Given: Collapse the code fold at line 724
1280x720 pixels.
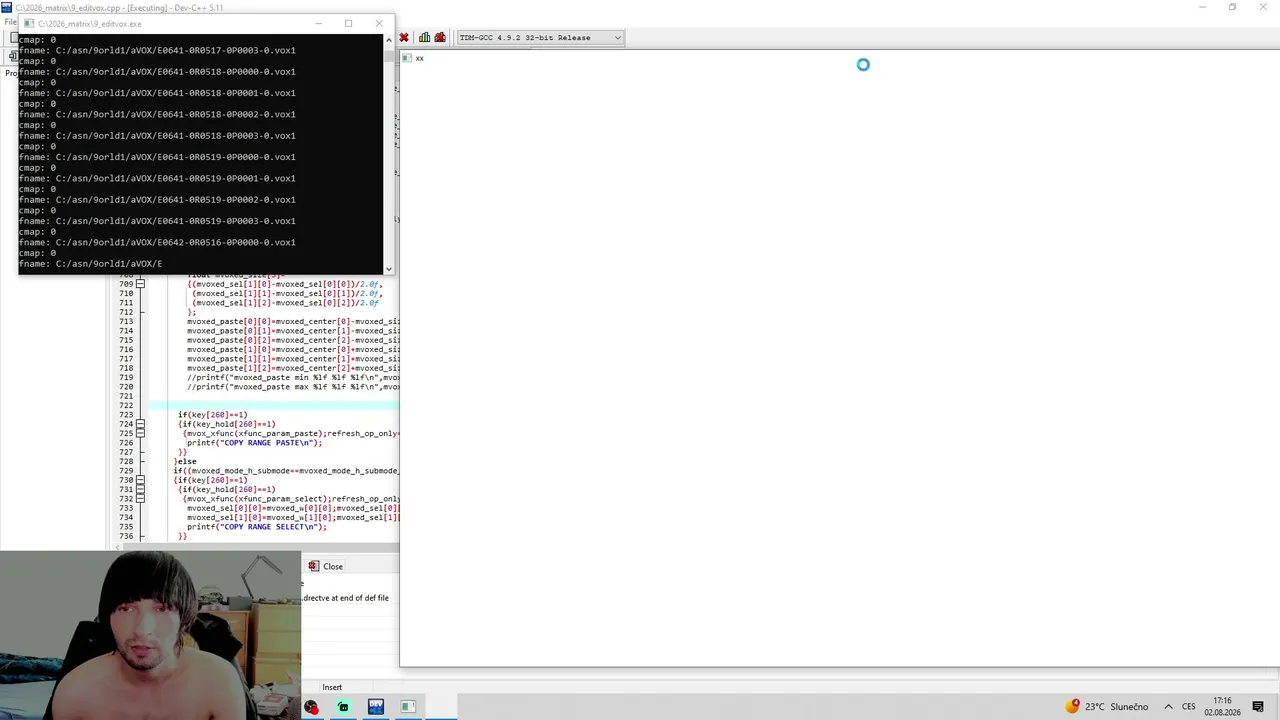Looking at the screenshot, I should pyautogui.click(x=140, y=424).
